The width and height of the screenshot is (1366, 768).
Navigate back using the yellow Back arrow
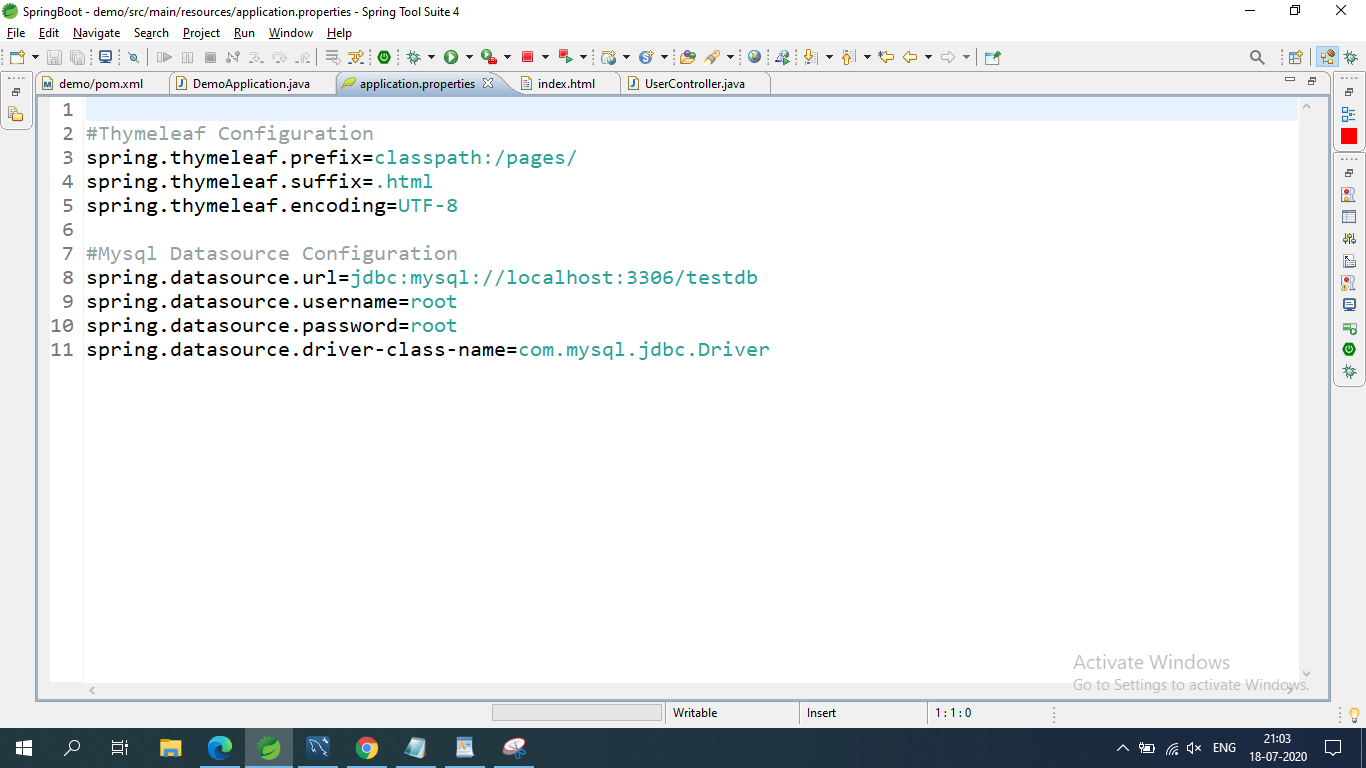(910, 57)
